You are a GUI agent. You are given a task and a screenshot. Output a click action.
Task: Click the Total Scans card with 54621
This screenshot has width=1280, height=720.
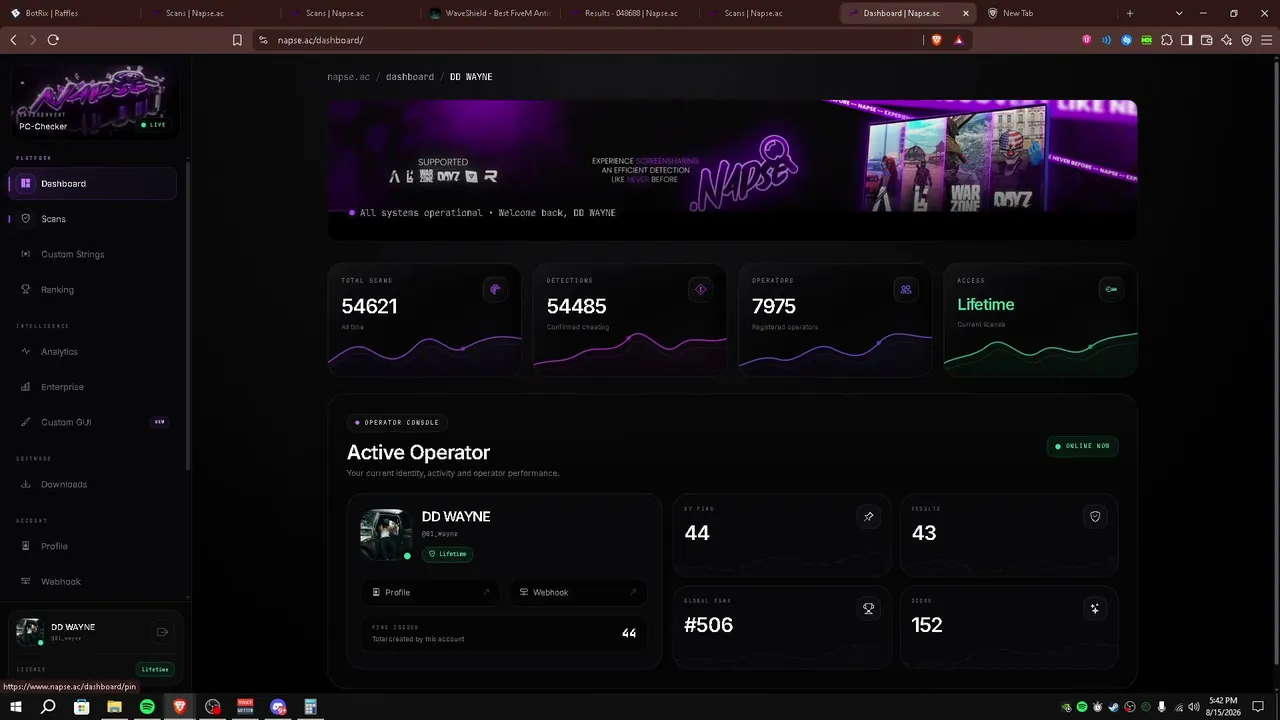pyautogui.click(x=425, y=320)
